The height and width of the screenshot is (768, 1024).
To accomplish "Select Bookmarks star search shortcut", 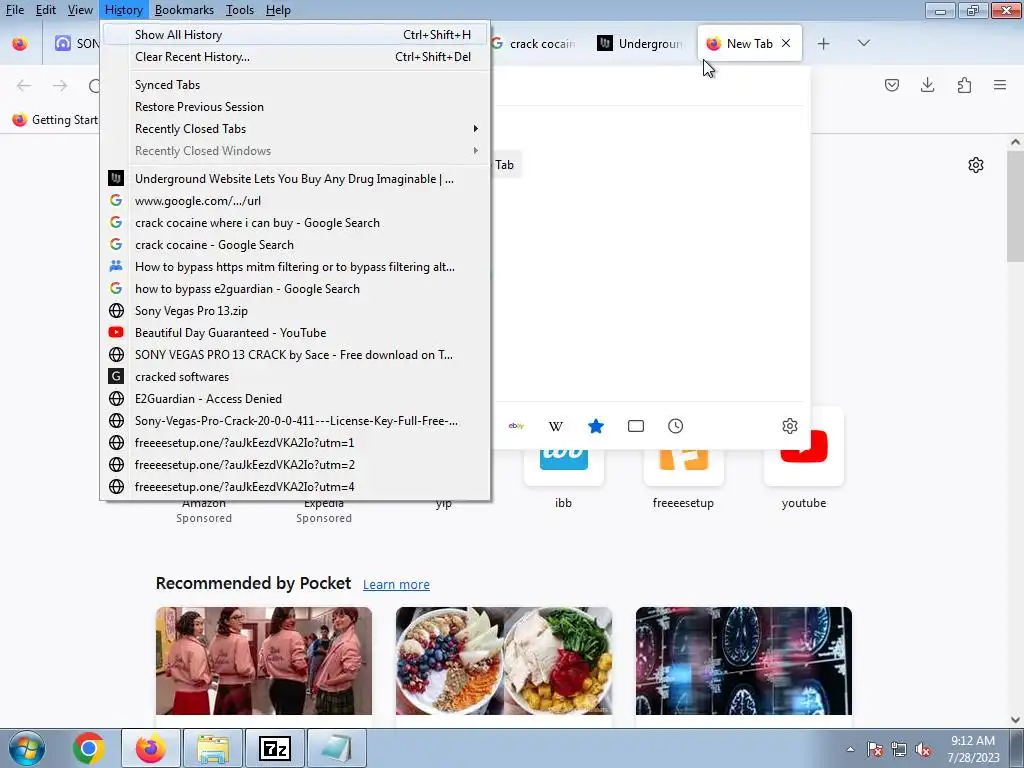I will click(596, 426).
